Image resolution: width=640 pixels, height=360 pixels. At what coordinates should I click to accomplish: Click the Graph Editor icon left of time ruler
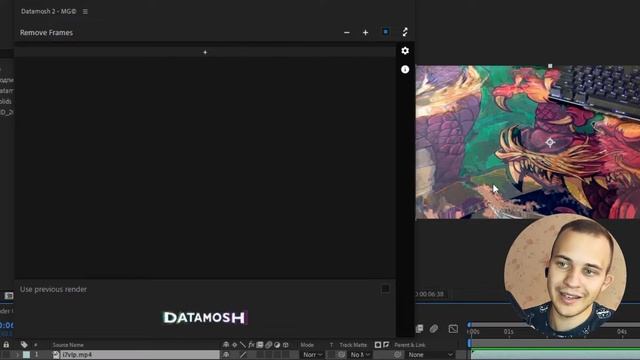point(453,329)
